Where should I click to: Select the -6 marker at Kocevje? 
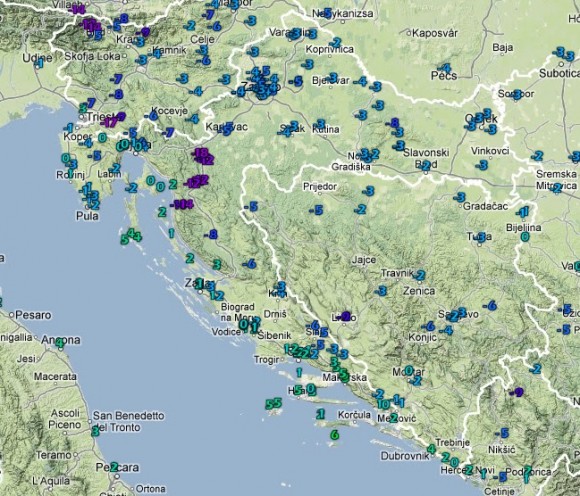click(152, 116)
